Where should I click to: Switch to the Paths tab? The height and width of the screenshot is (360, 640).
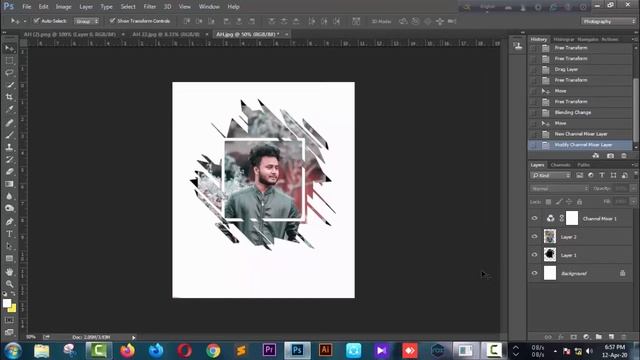tap(584, 165)
